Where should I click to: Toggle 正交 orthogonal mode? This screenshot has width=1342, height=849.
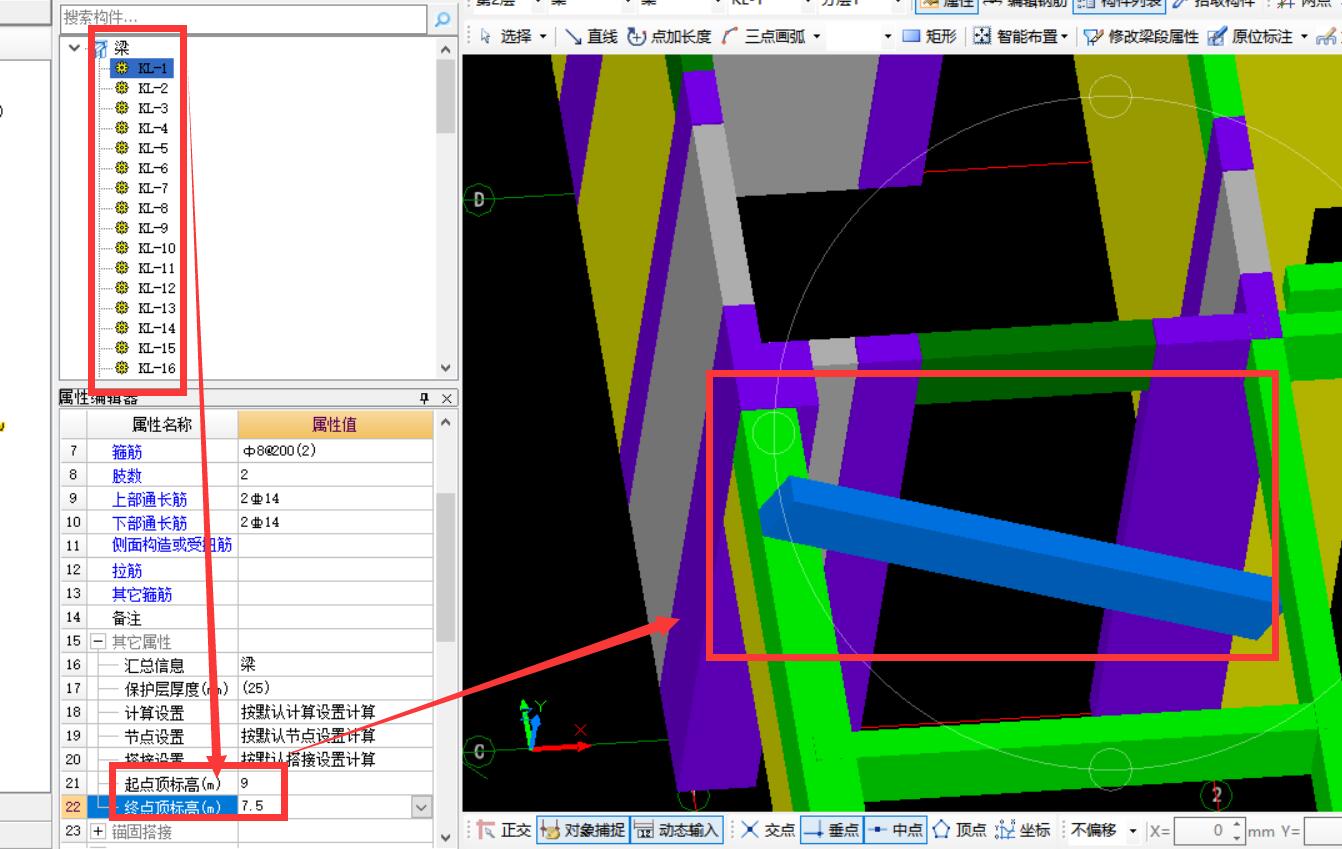[504, 830]
